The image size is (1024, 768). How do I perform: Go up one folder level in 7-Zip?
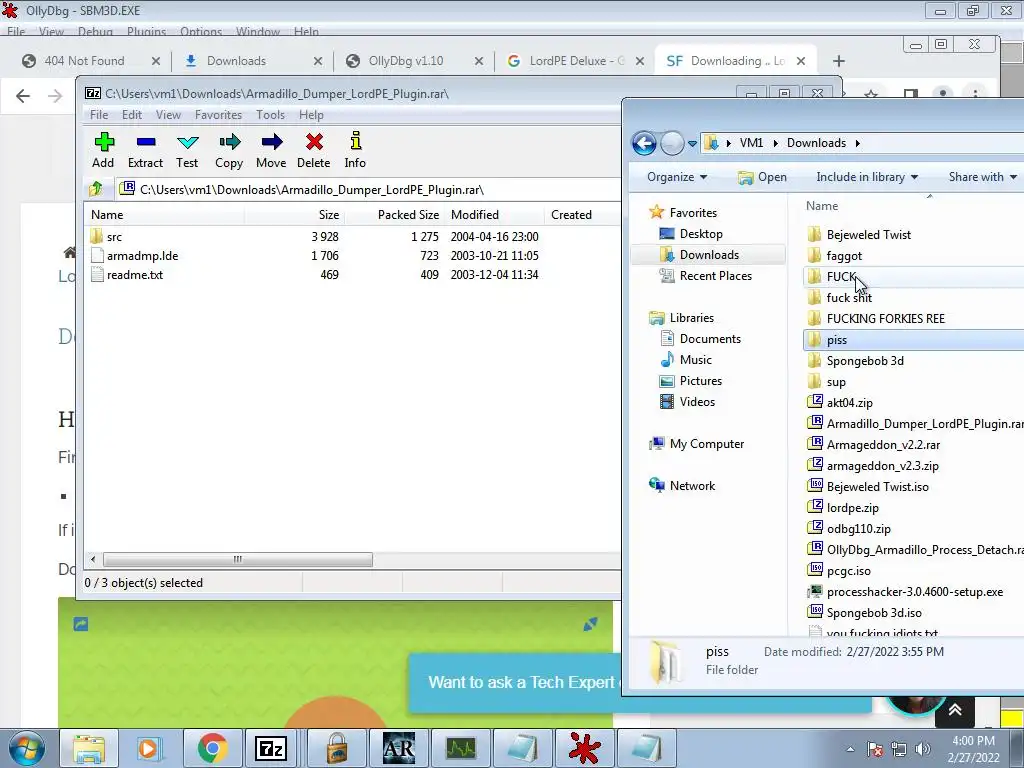point(96,189)
